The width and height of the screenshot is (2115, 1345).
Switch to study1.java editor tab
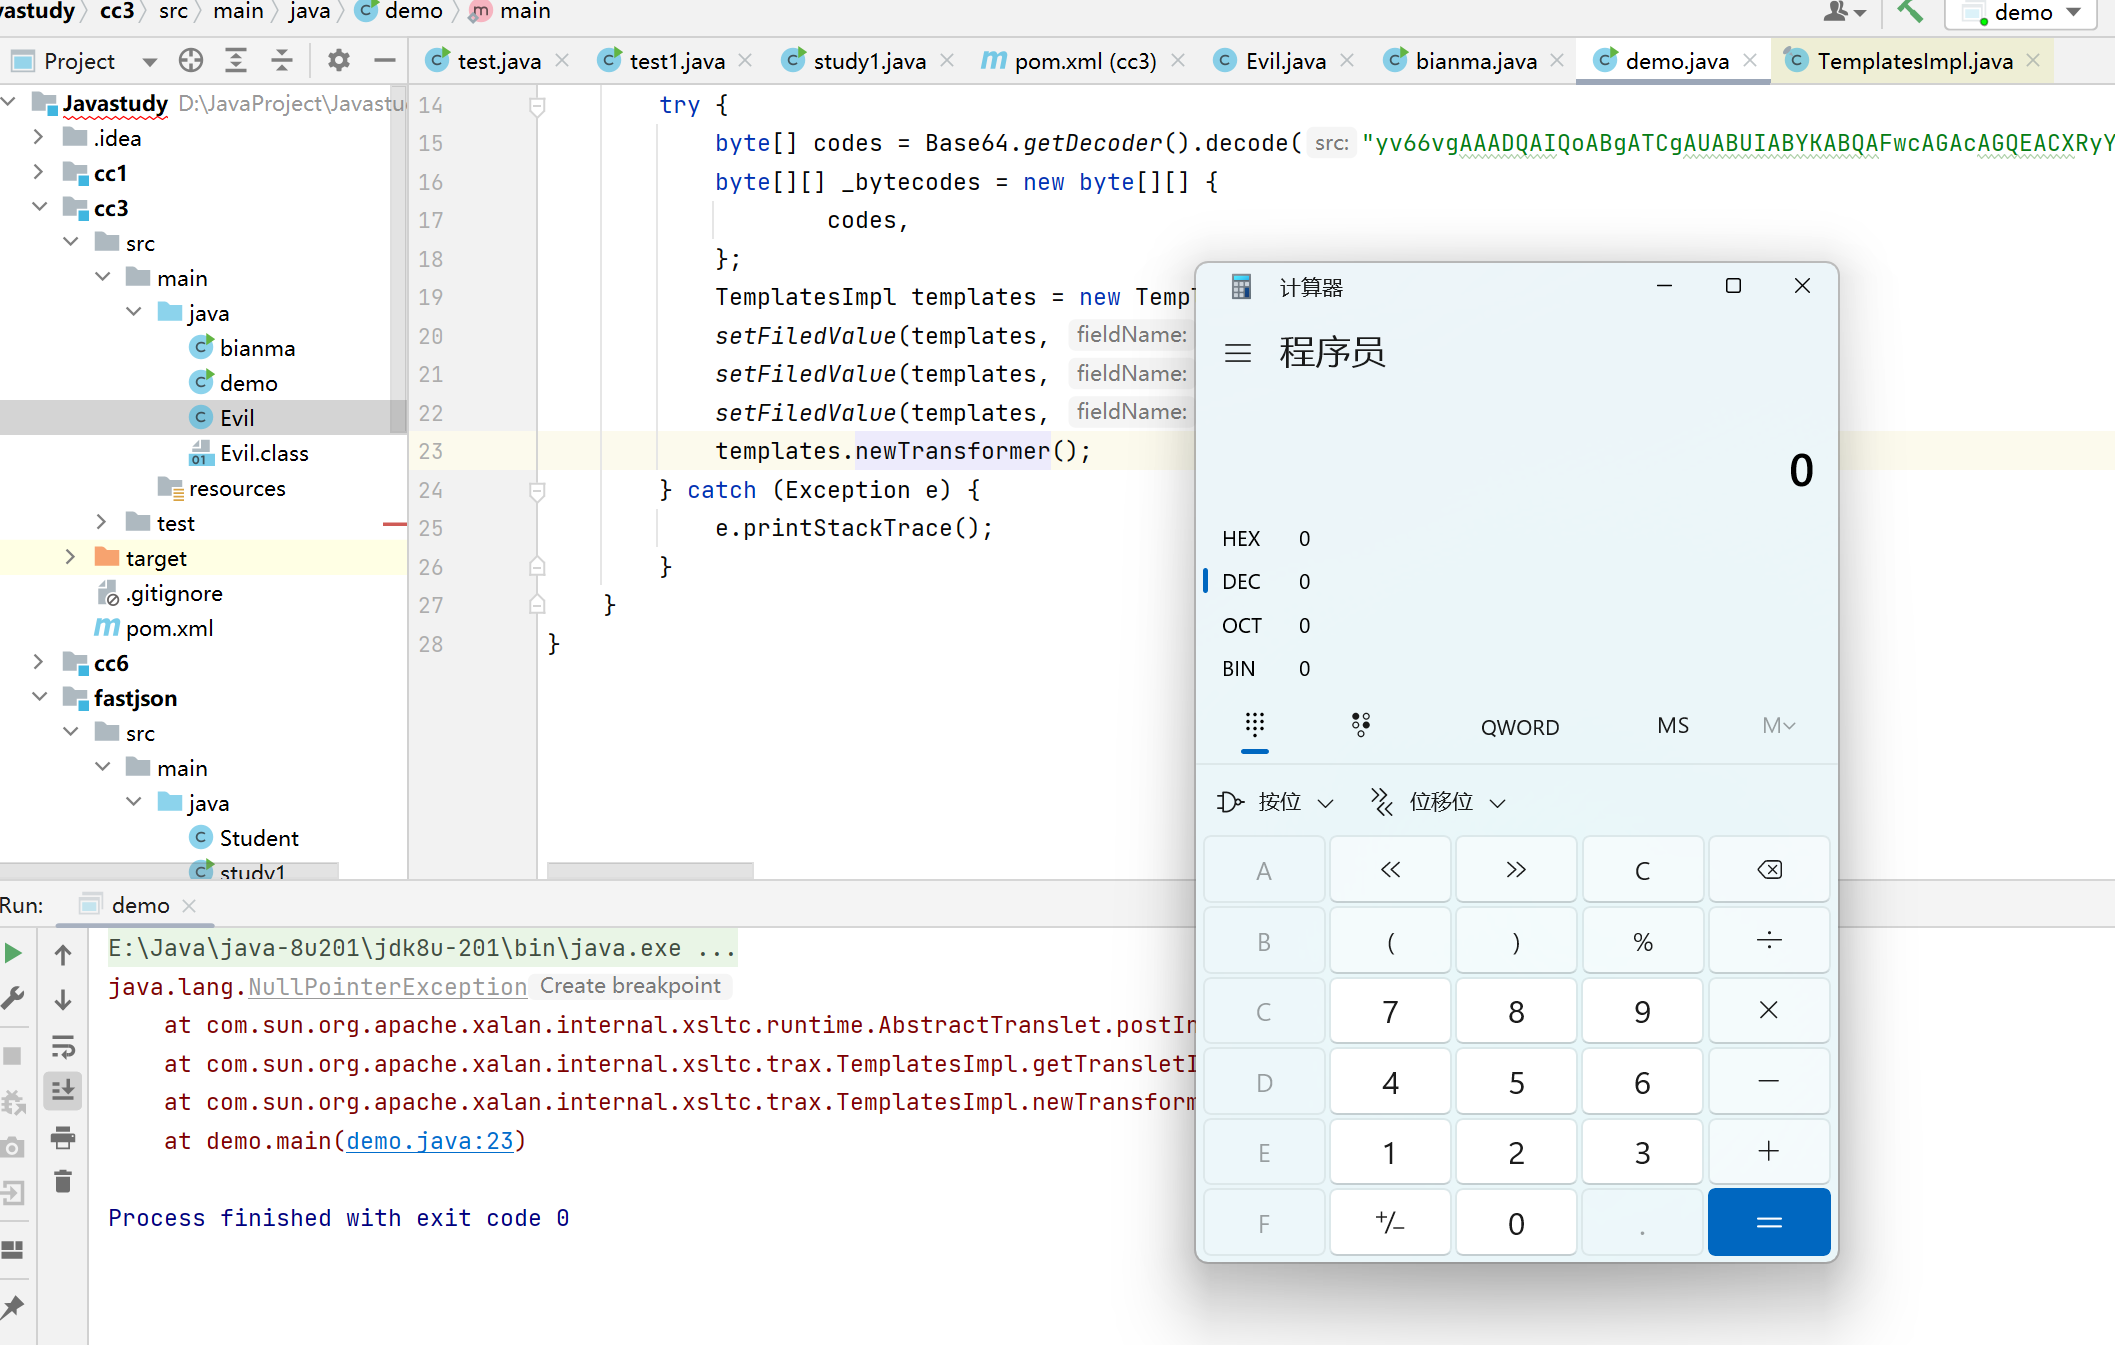(x=869, y=61)
